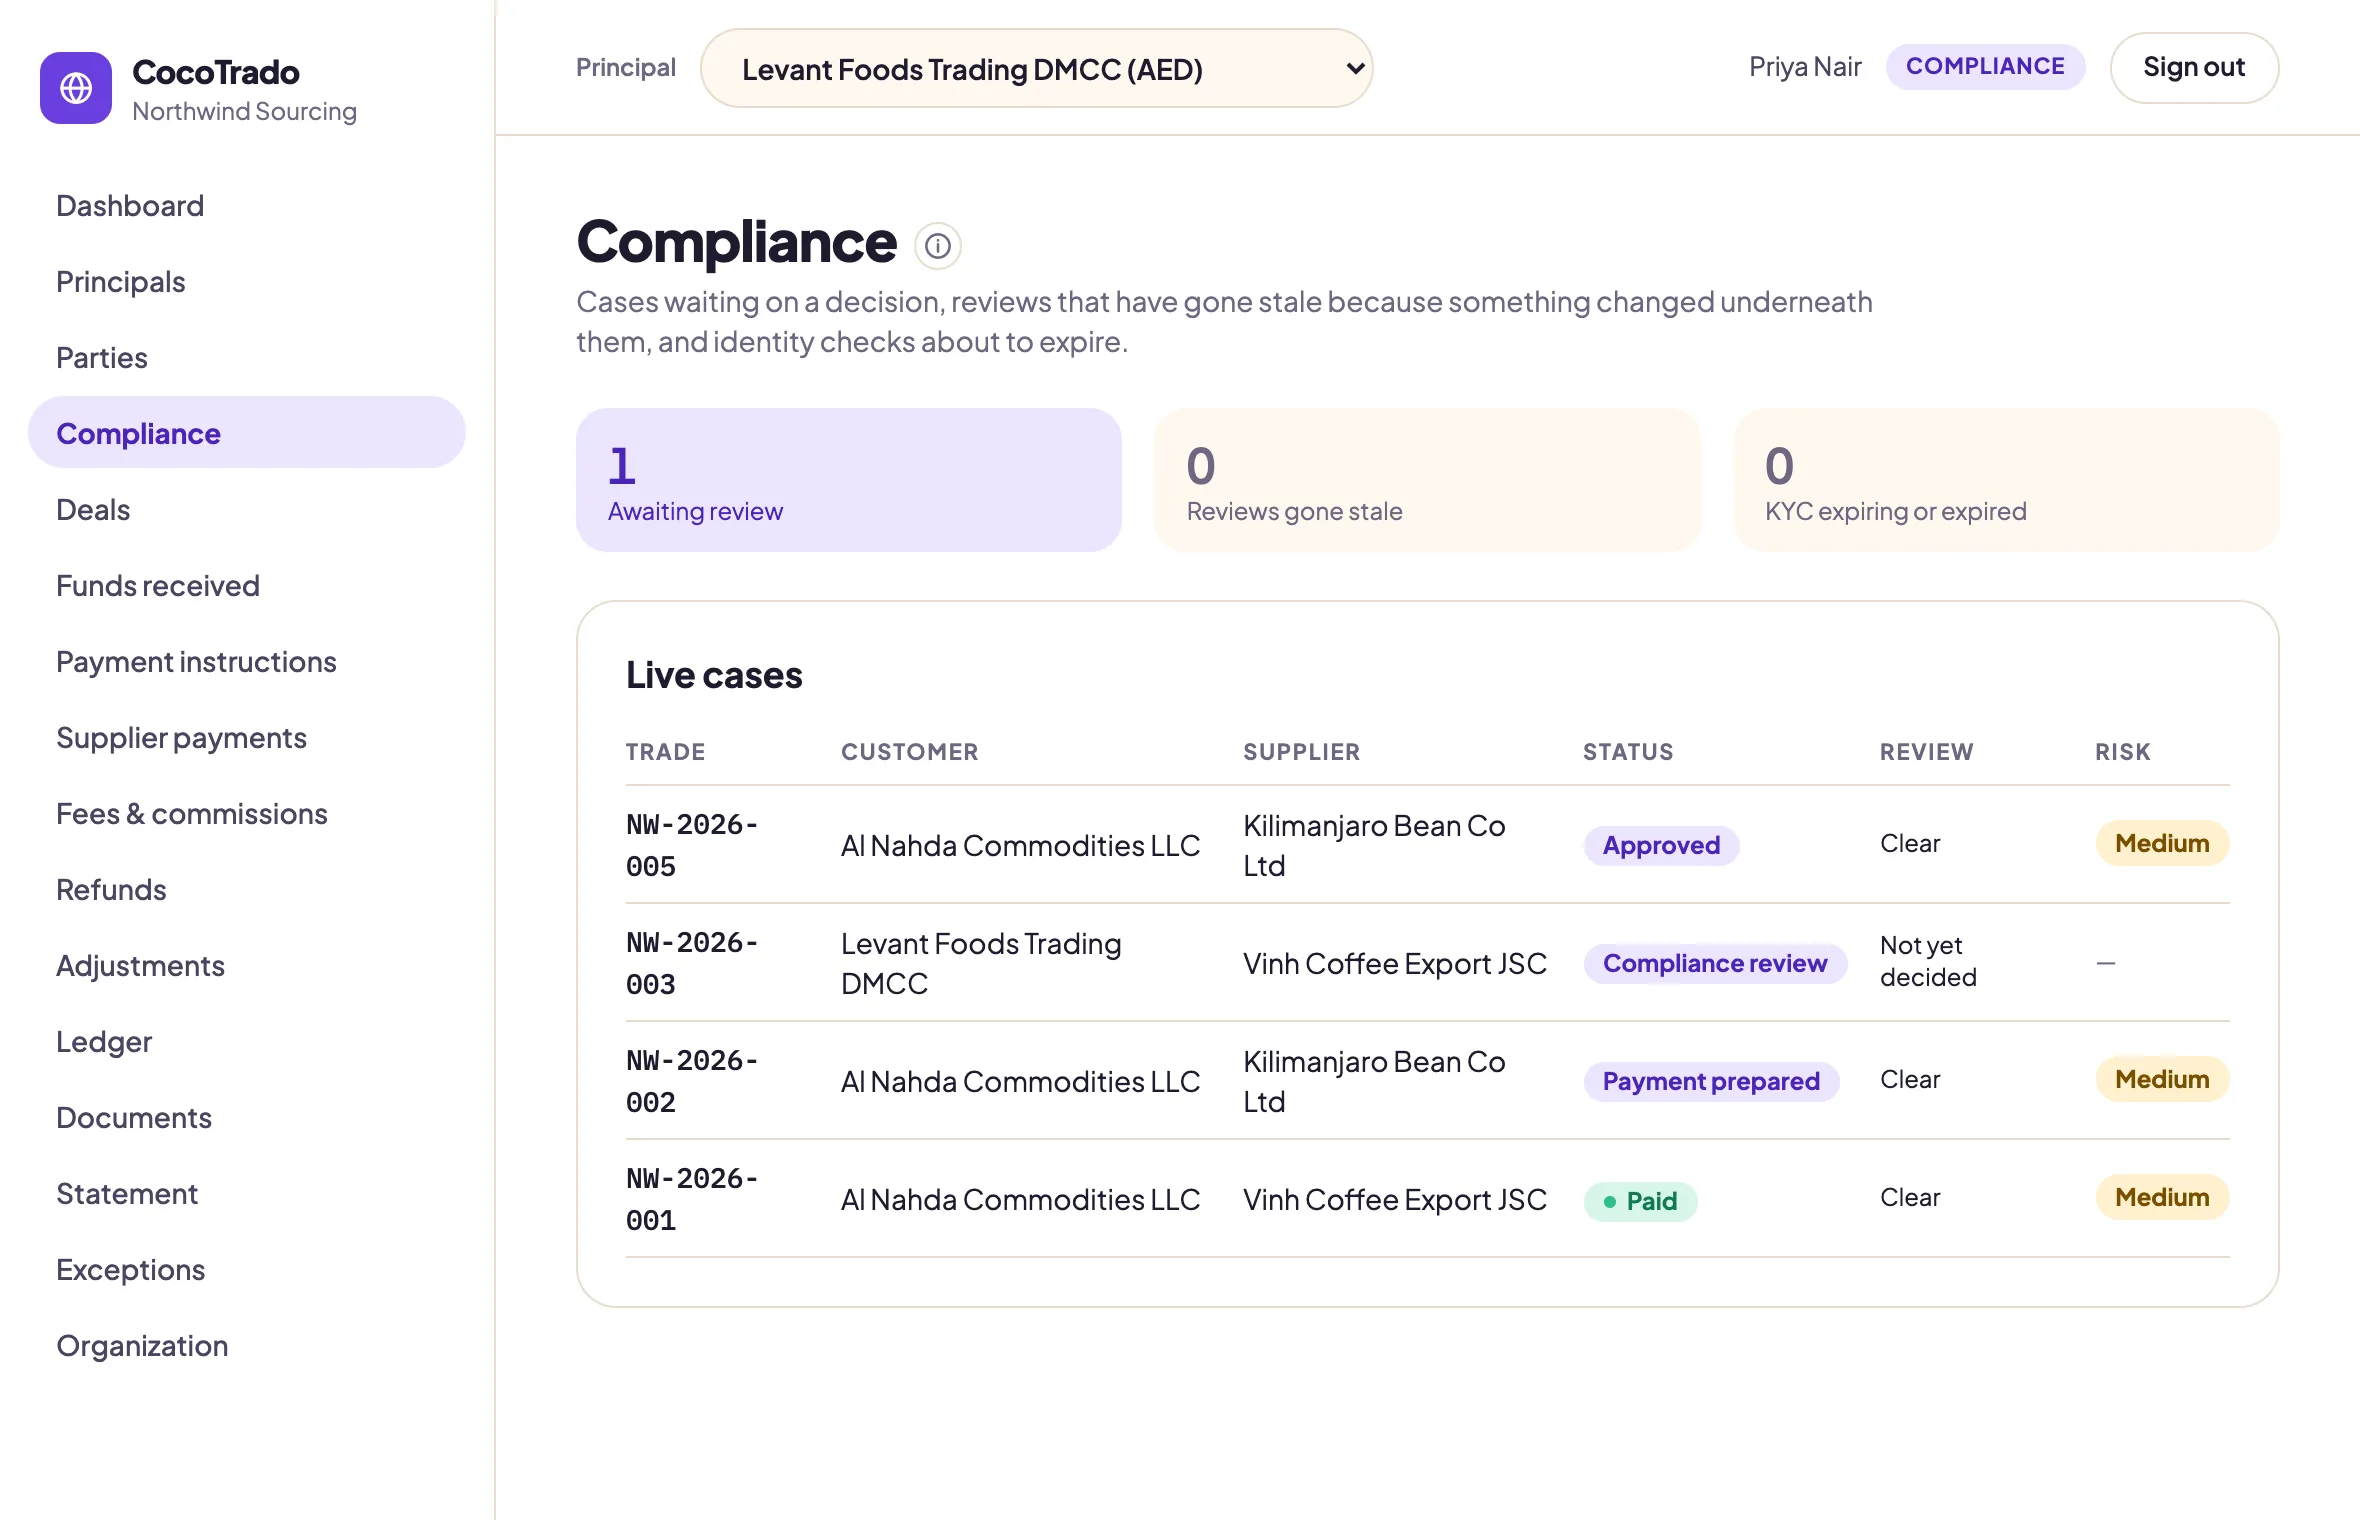Click the COMPLIANCE role badge
The image size is (2360, 1520).
1985,66
